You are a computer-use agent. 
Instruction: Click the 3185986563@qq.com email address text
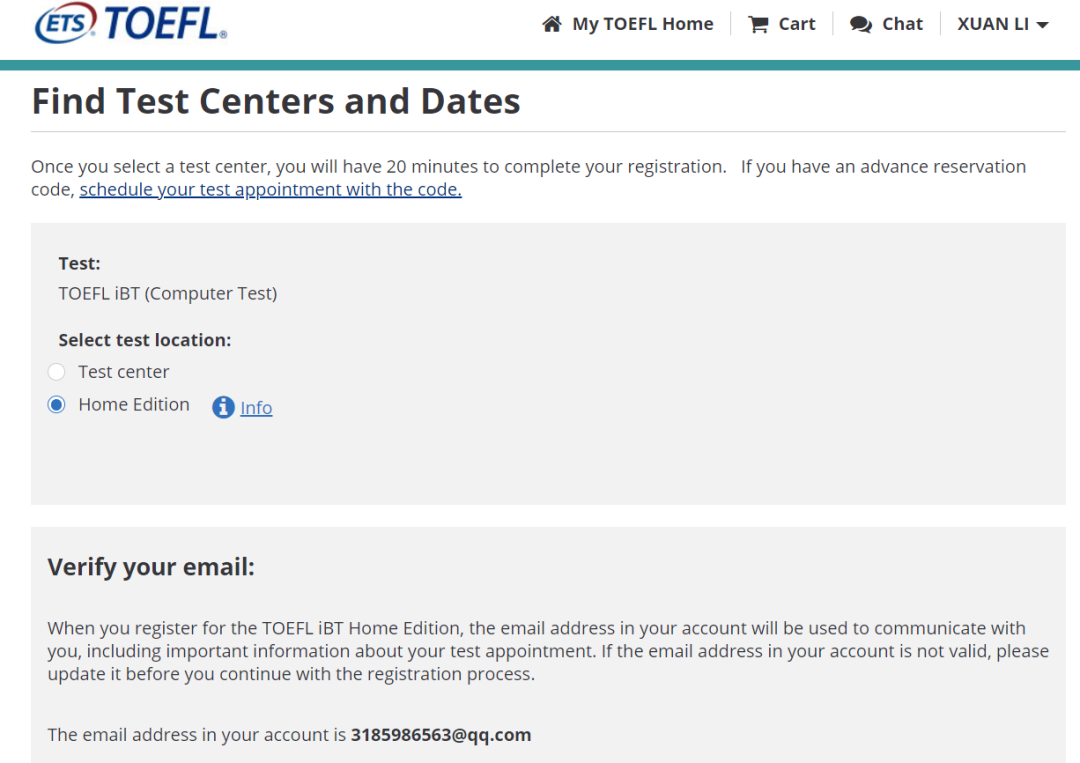441,735
